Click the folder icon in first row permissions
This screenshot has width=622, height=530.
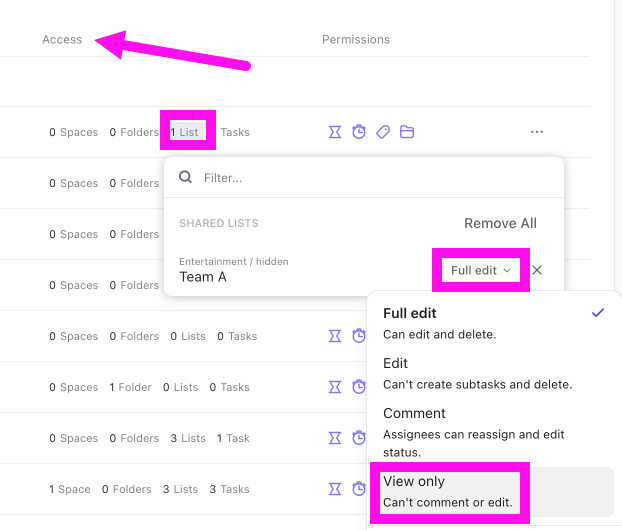(407, 132)
